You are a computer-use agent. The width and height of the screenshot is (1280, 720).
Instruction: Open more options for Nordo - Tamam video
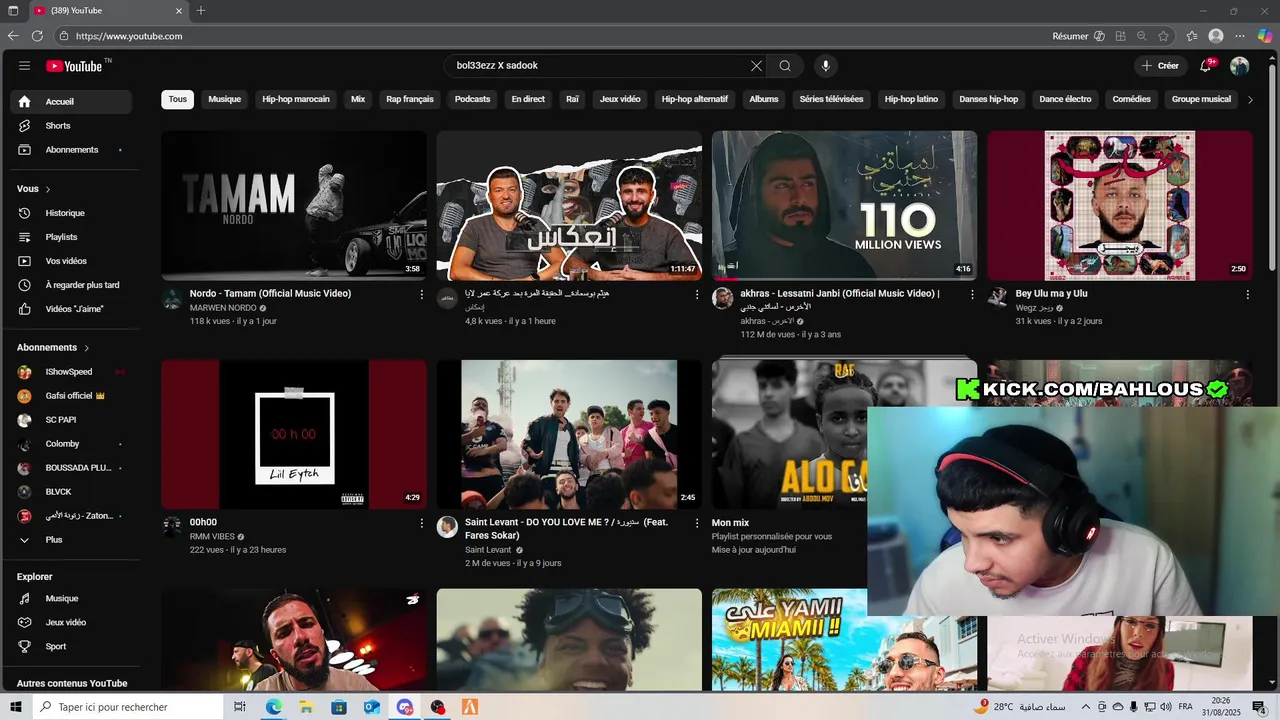coord(422,295)
